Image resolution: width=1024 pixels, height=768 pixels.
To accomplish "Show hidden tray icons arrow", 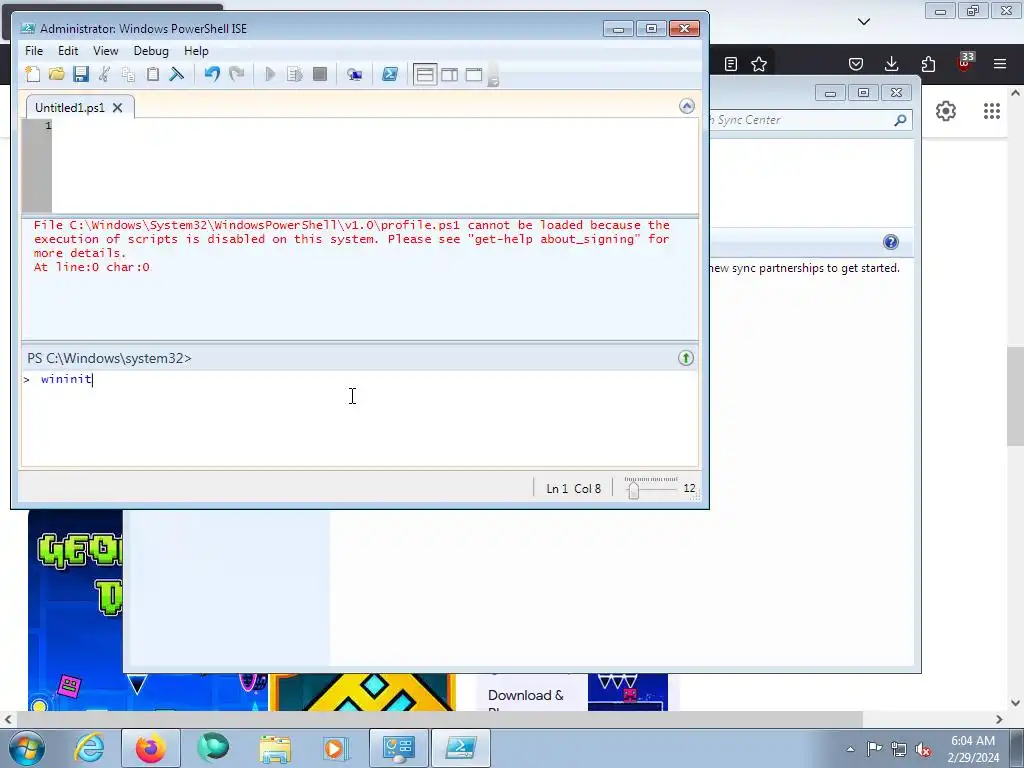I will point(850,749).
